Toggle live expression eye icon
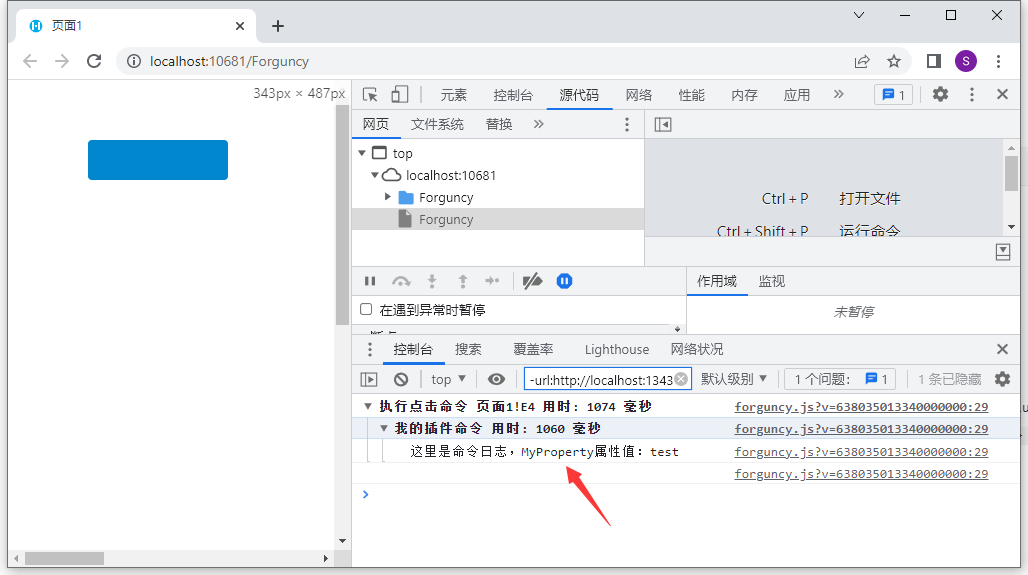1028x575 pixels. pyautogui.click(x=496, y=379)
